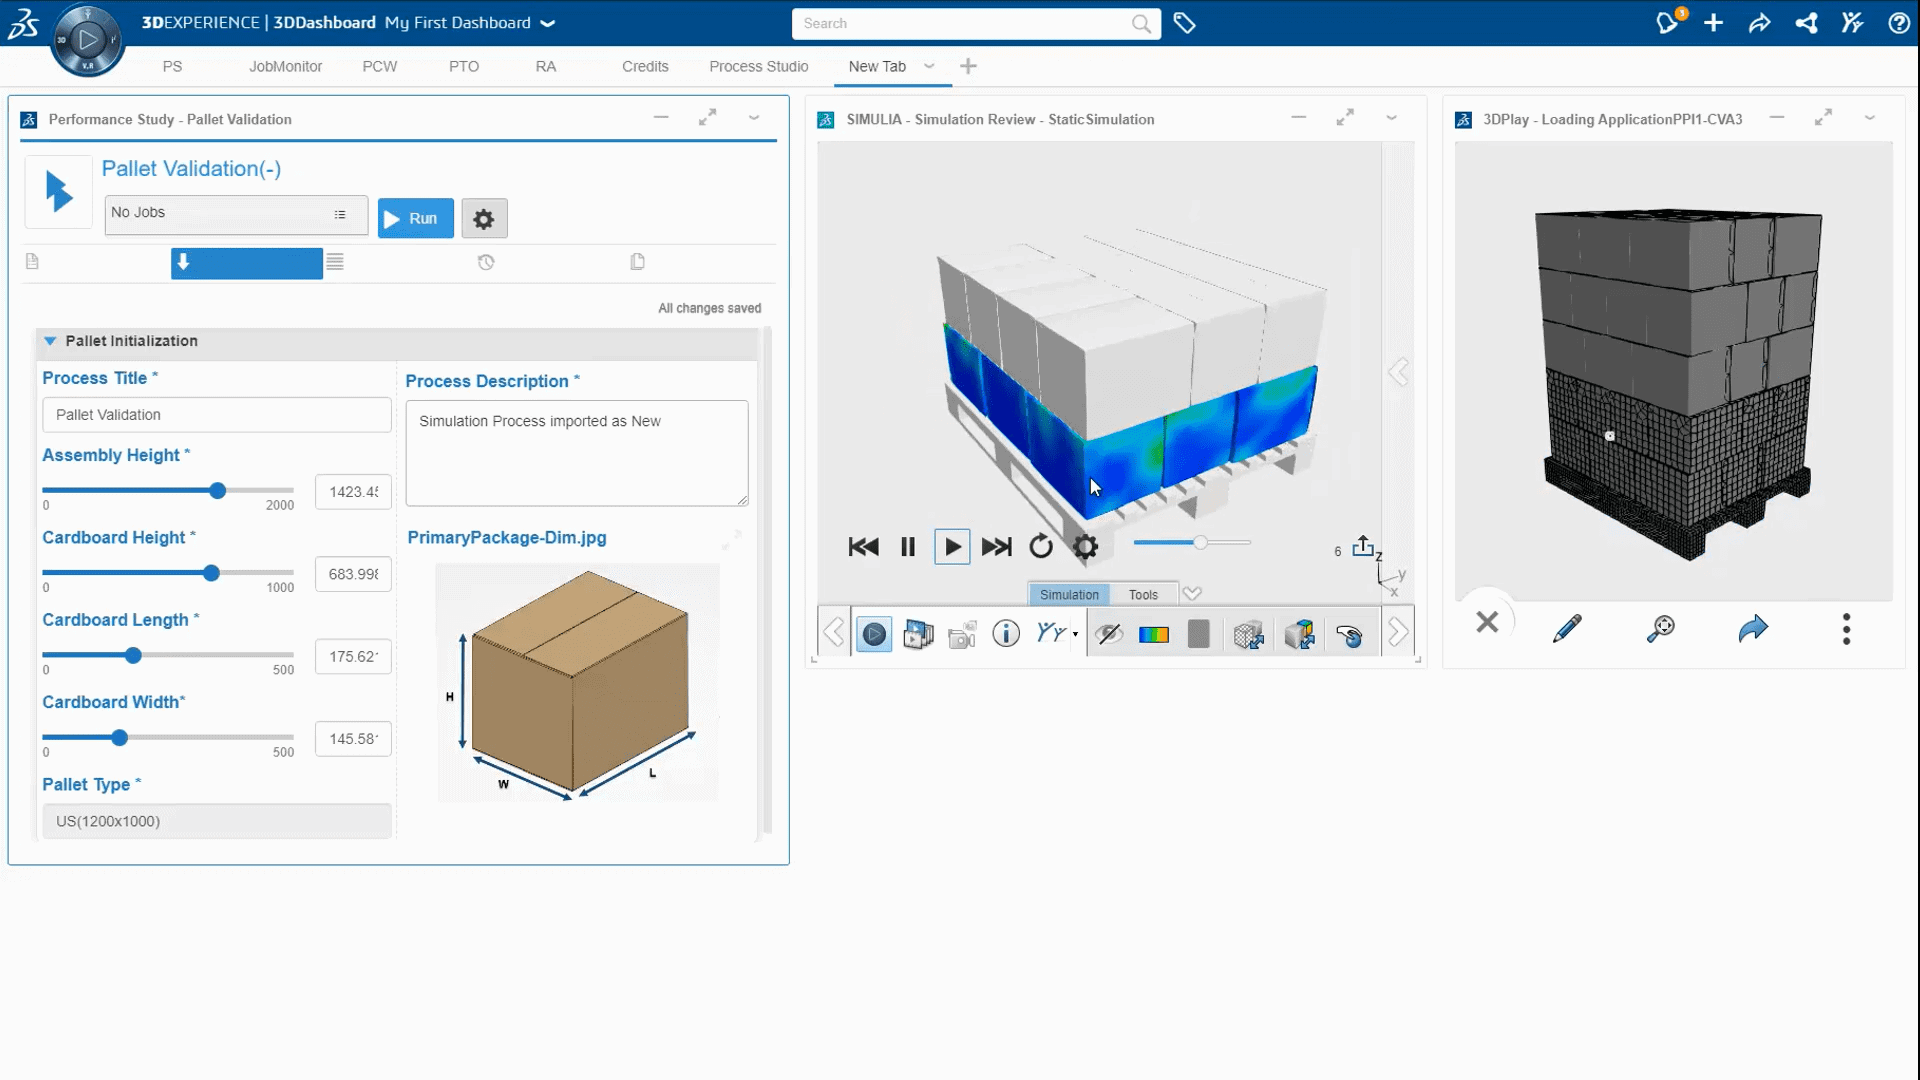Open the coordinate axes tool dropdown arrow
This screenshot has height=1080, width=1920.
click(x=1075, y=634)
